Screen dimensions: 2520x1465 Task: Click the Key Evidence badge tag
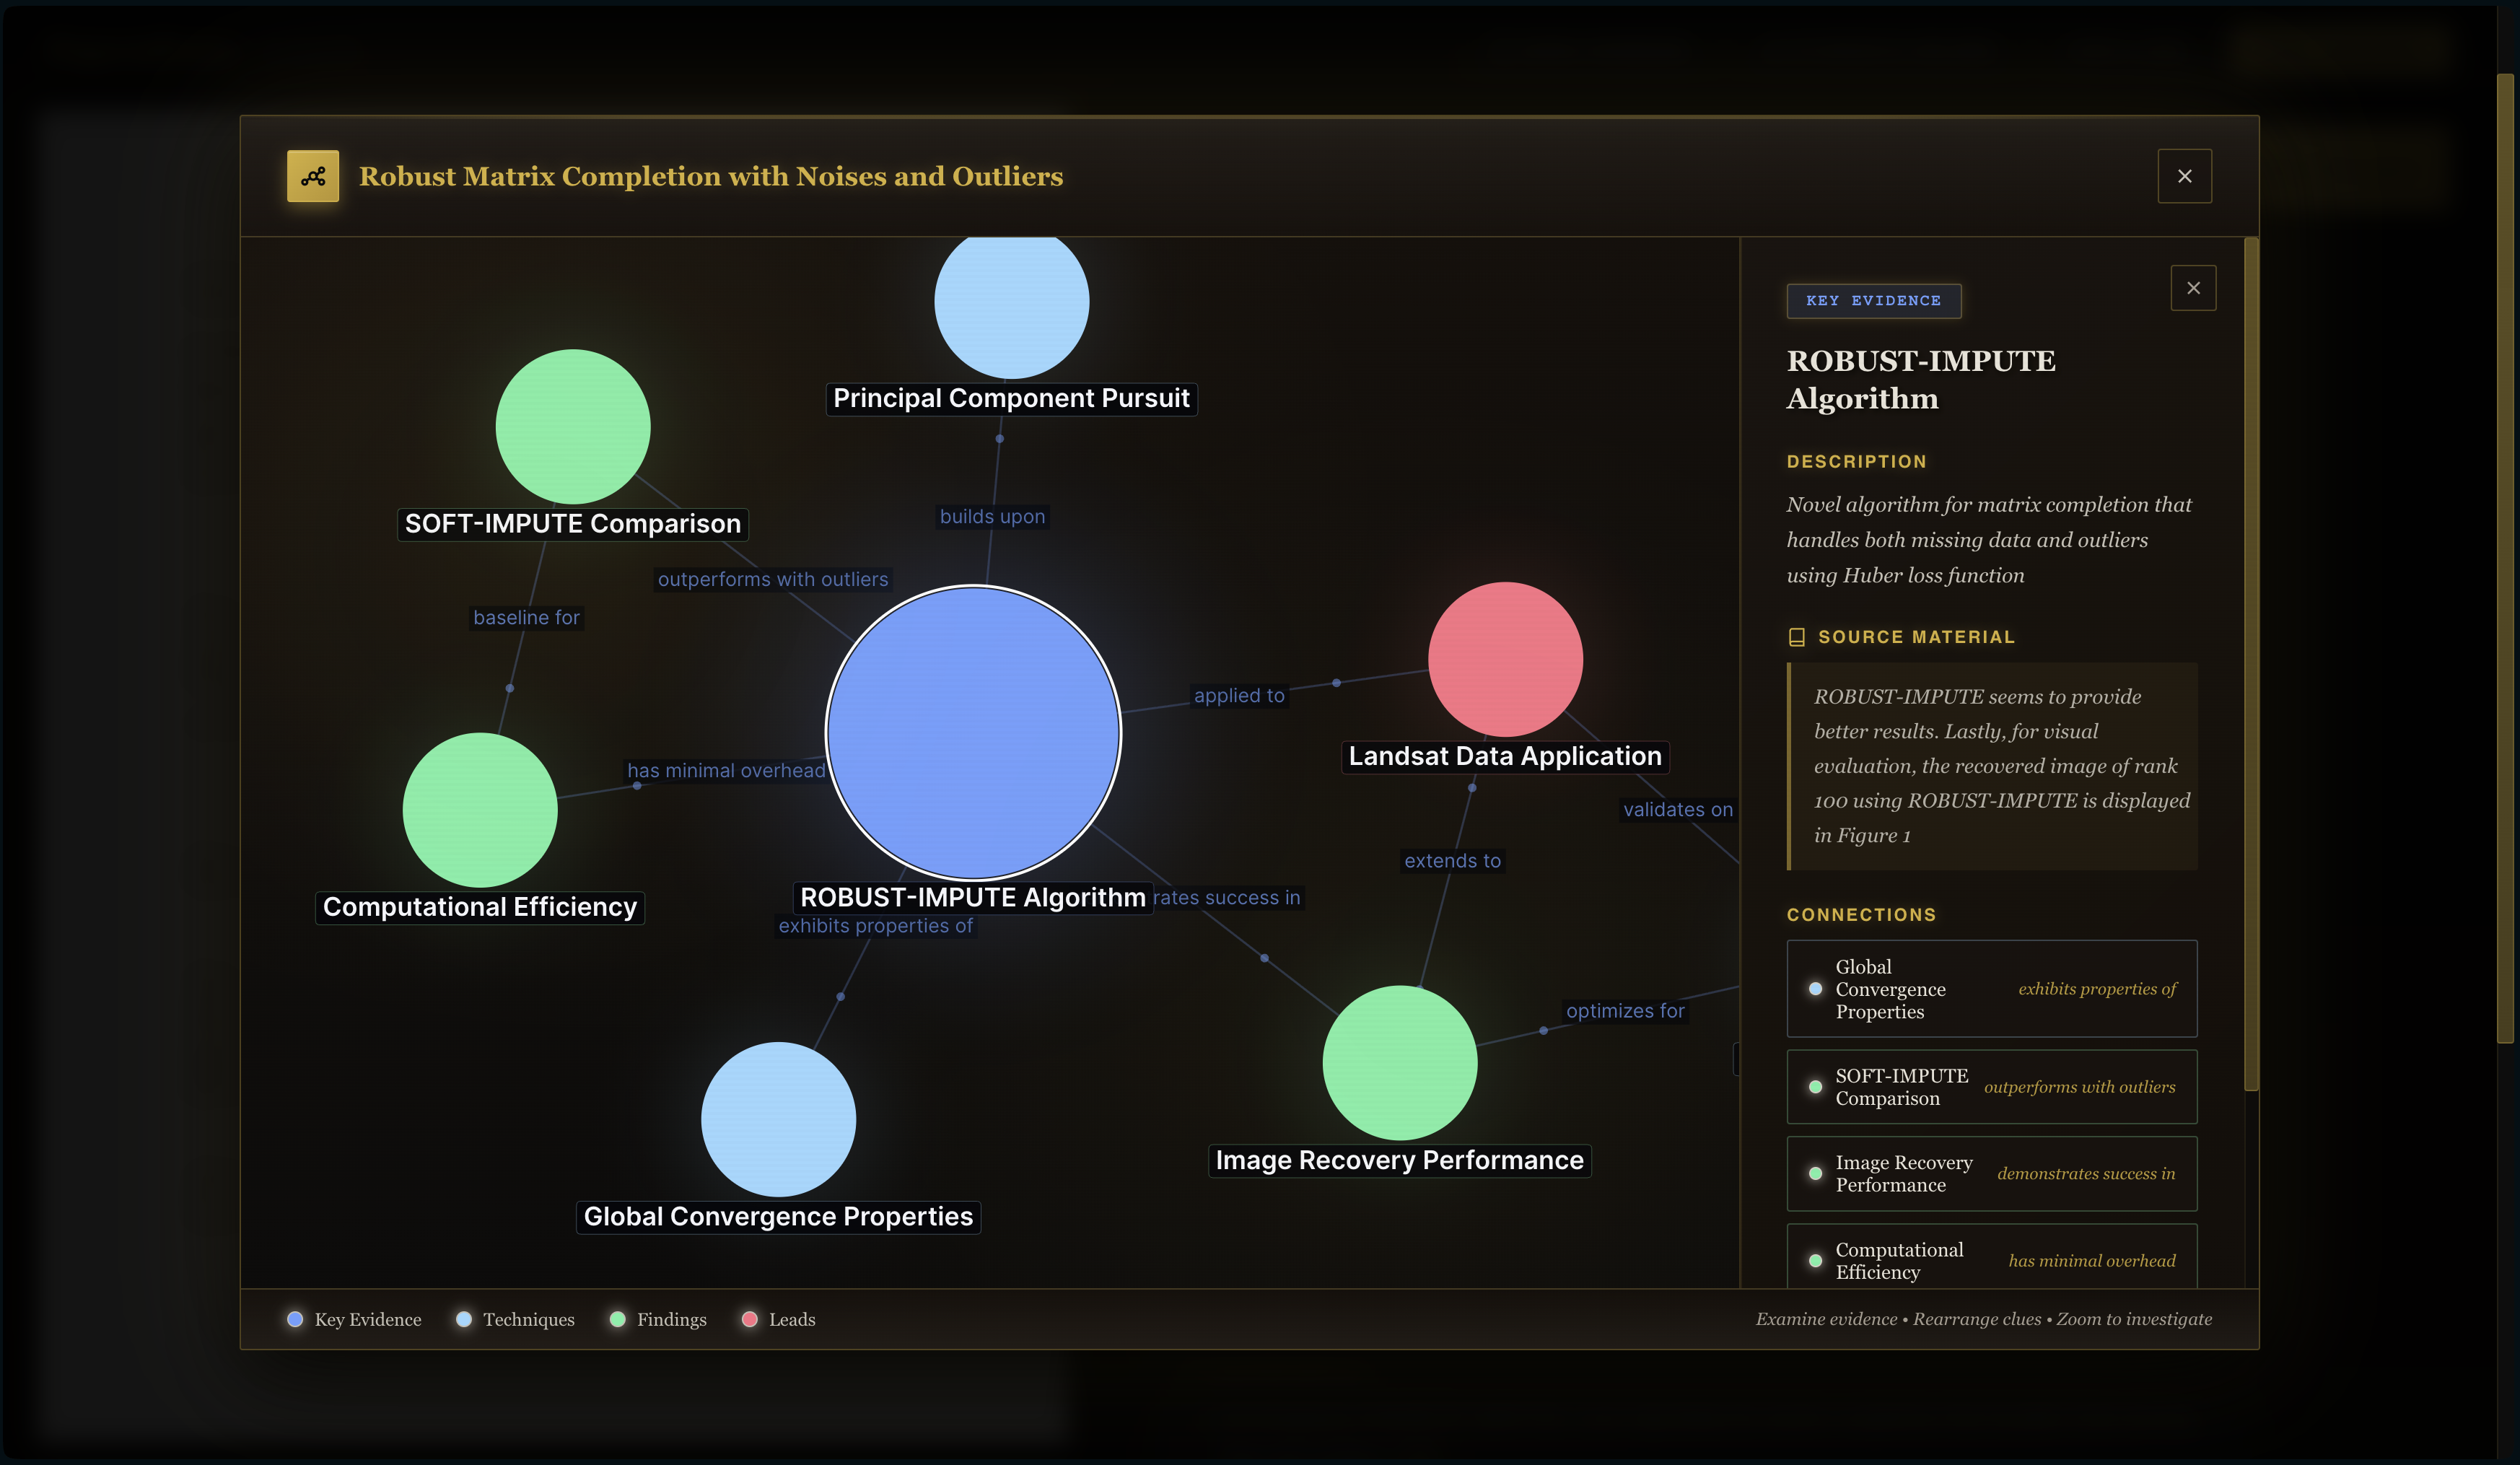pyautogui.click(x=1873, y=300)
